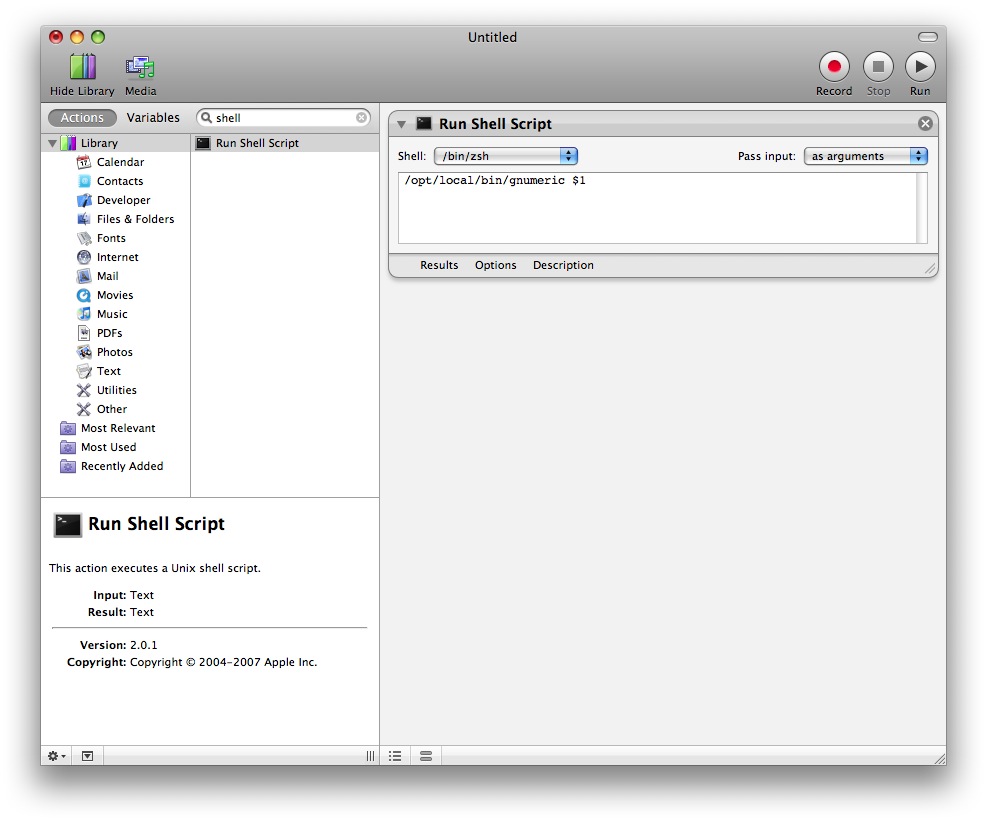The image size is (987, 821).
Task: Start recording with the Record button
Action: pos(834,67)
